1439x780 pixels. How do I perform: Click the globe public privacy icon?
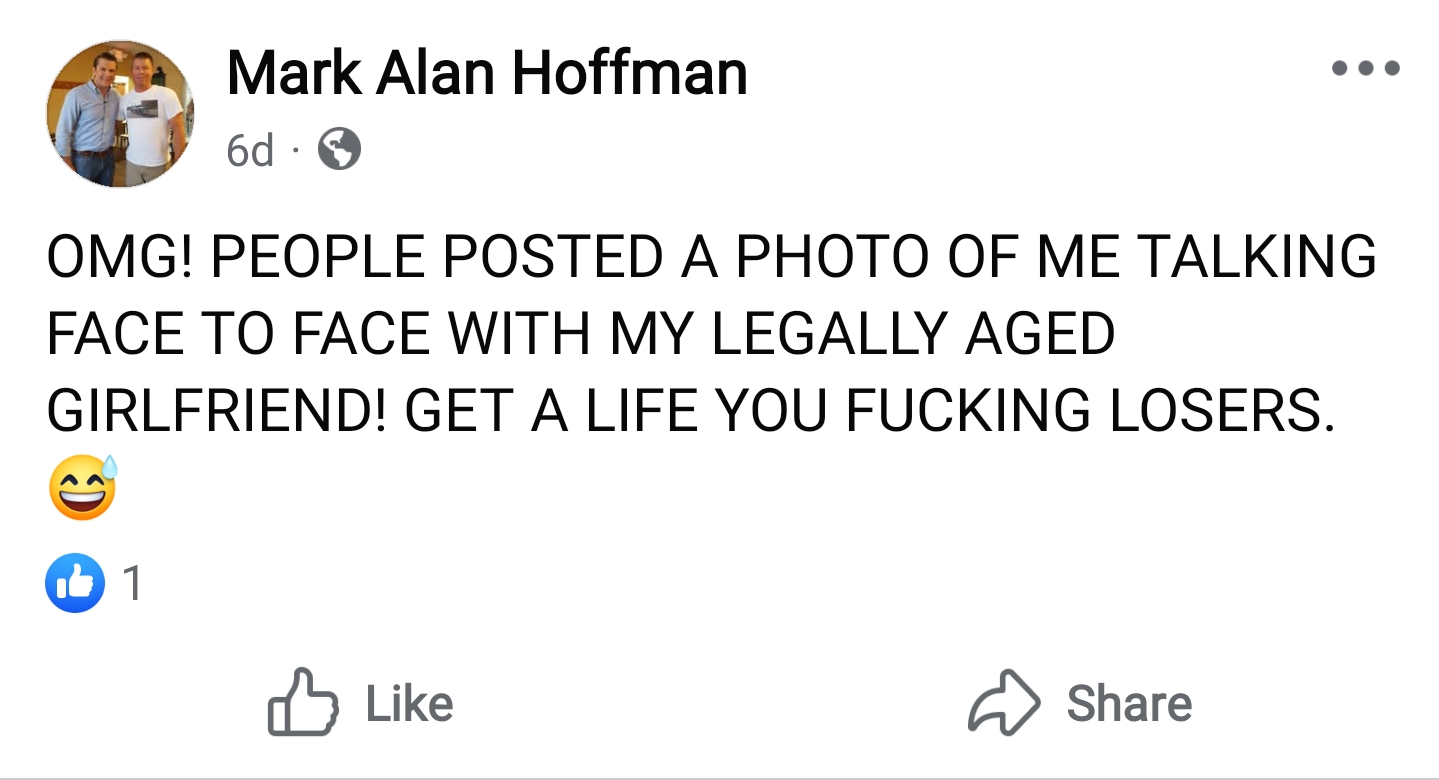(x=339, y=151)
